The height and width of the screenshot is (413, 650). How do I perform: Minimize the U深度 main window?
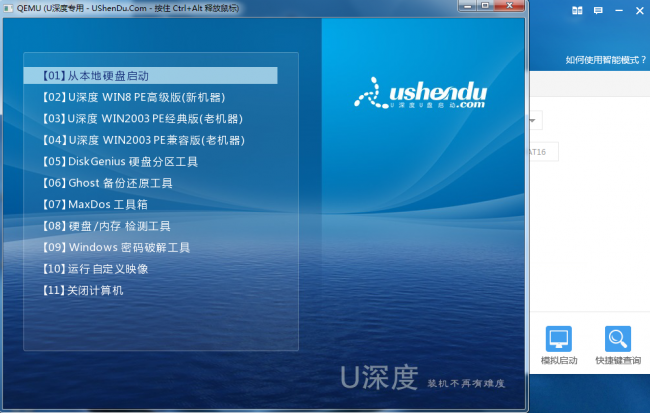[619, 11]
